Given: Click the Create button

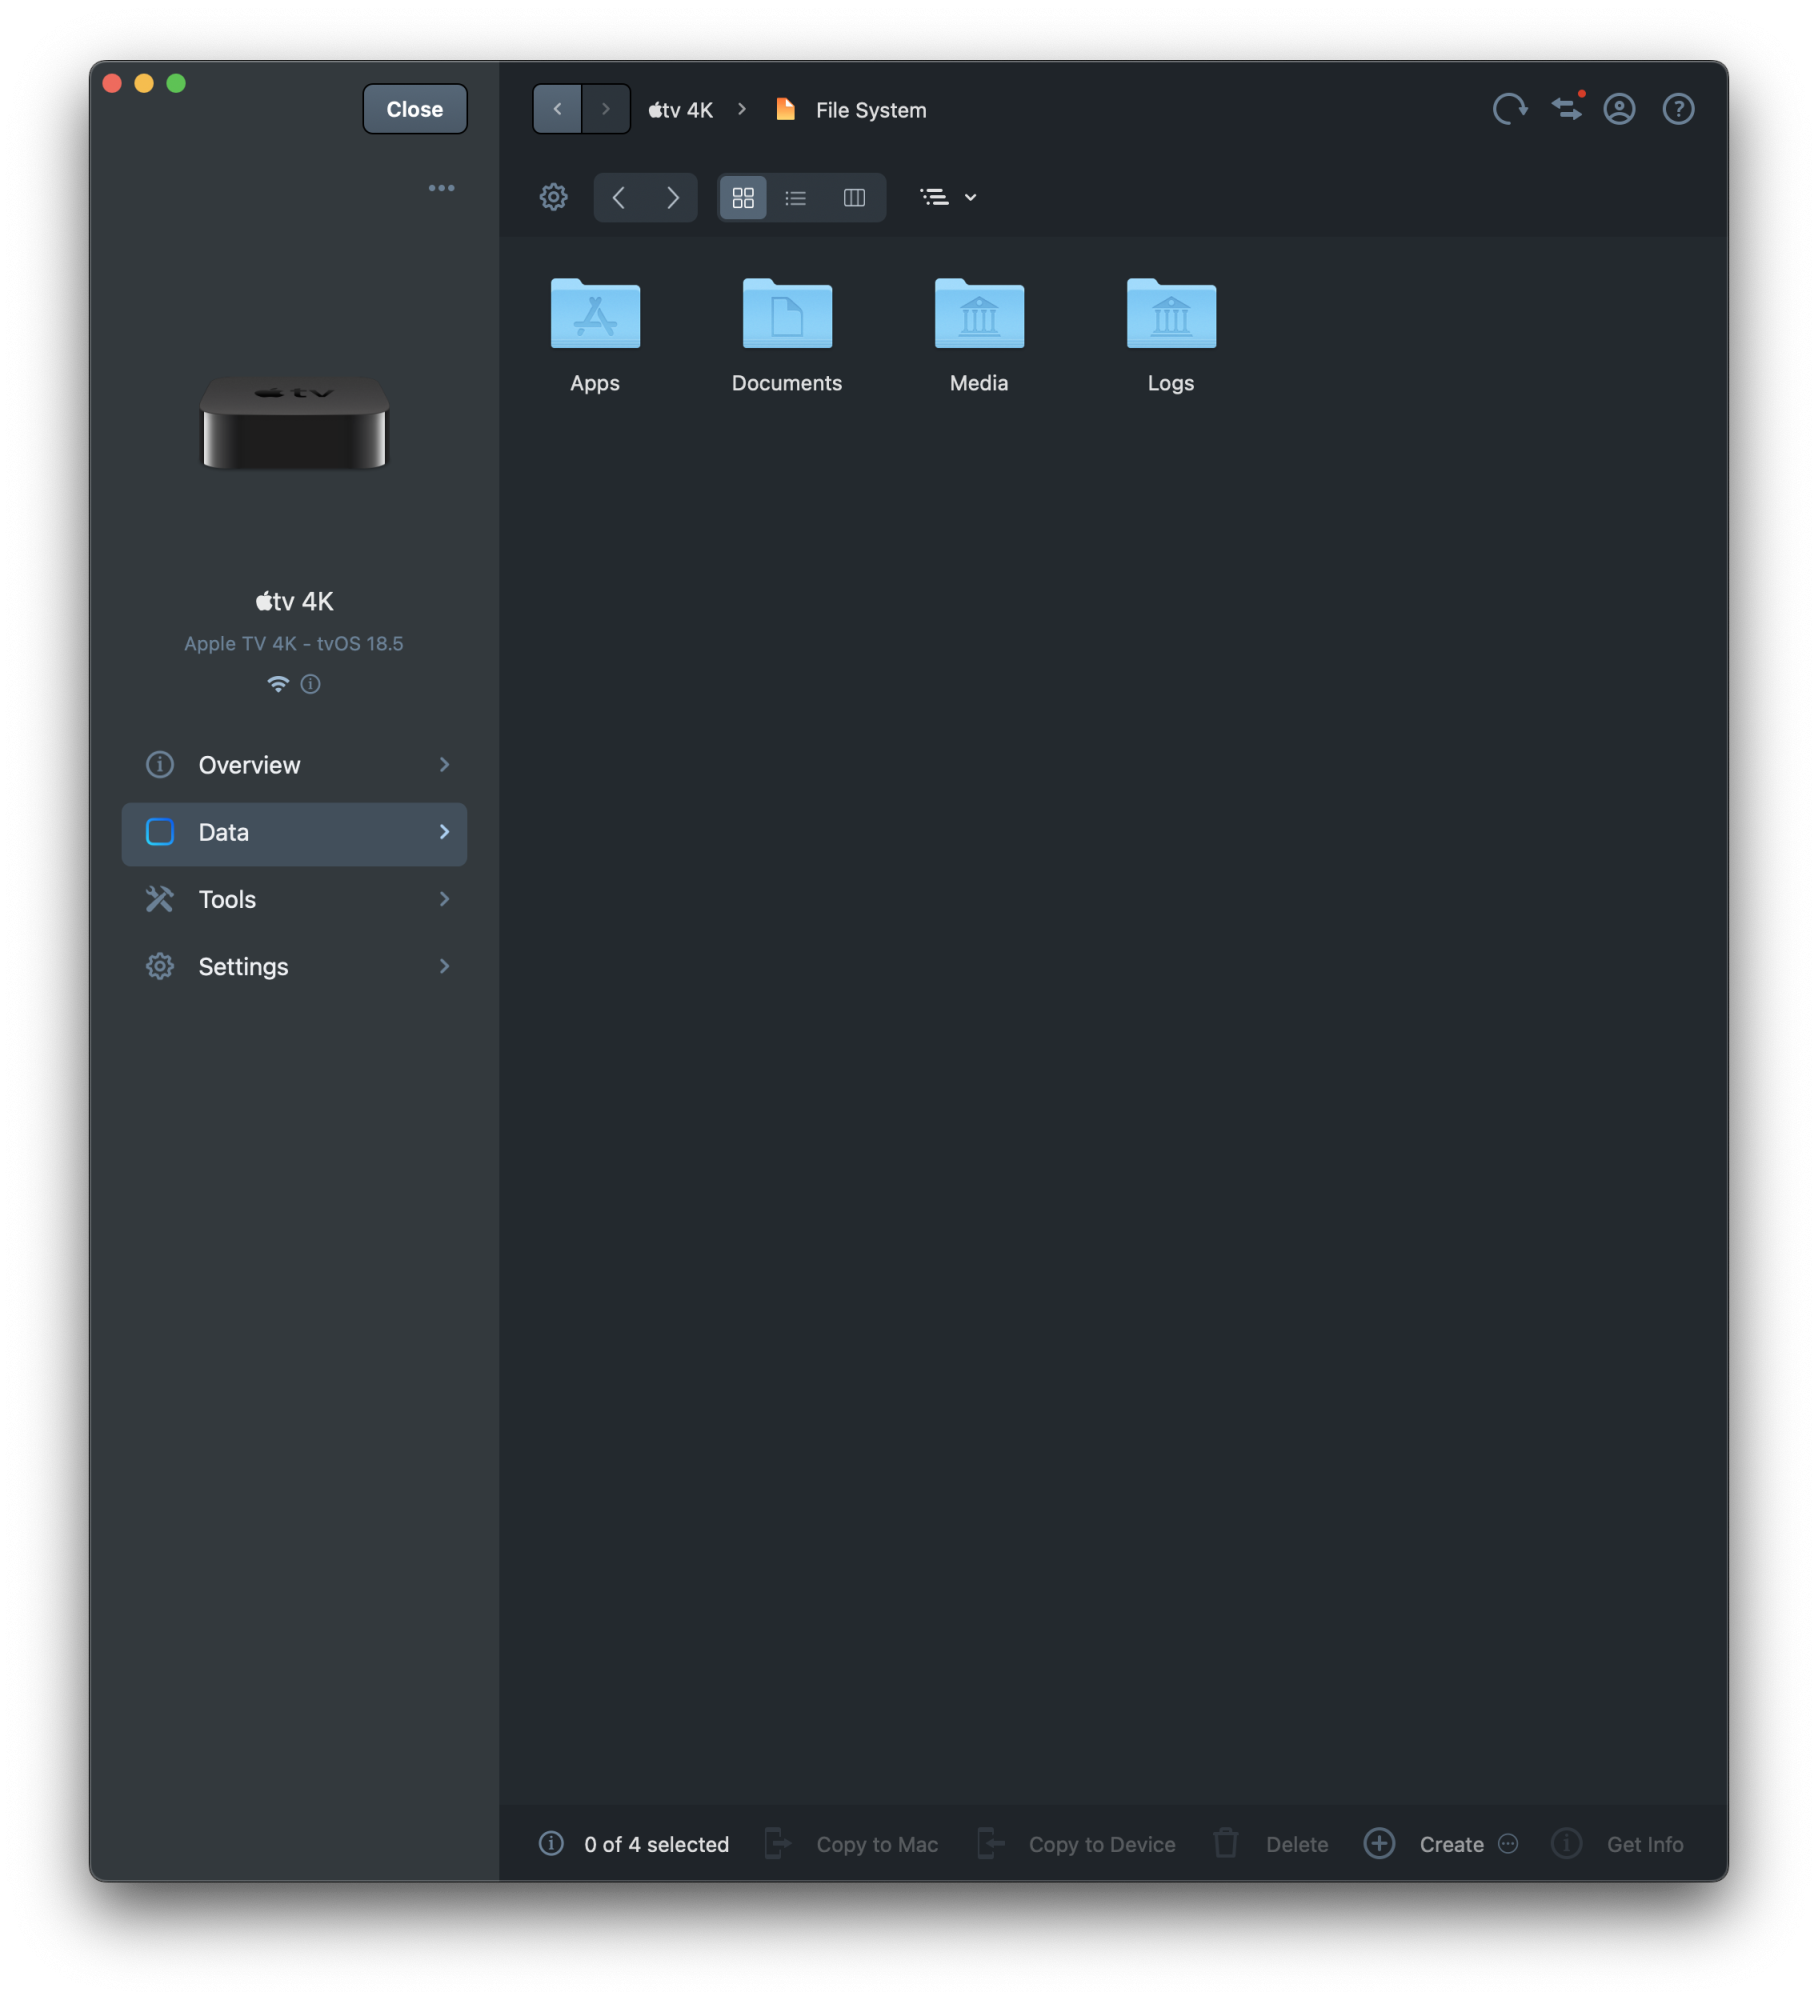Looking at the screenshot, I should pyautogui.click(x=1424, y=1844).
